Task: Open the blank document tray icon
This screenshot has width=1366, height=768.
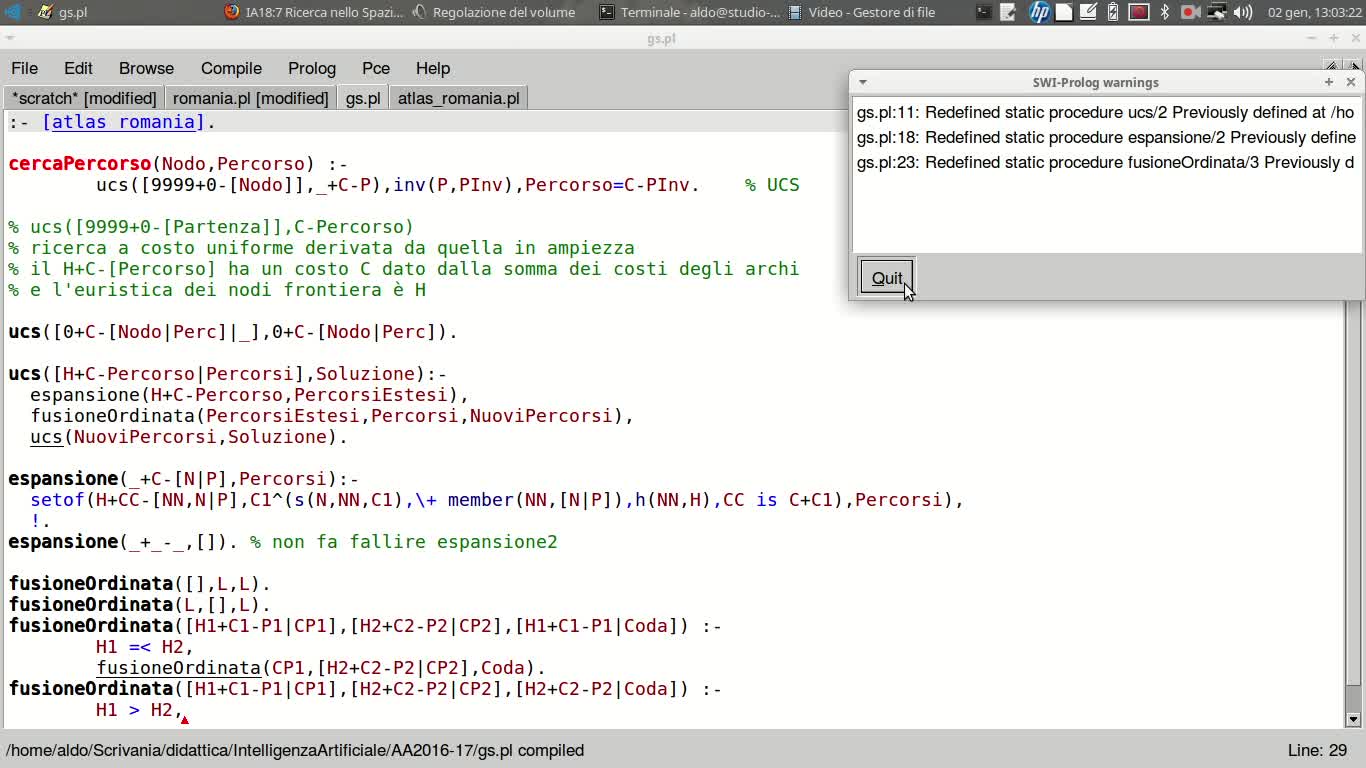Action: click(1065, 12)
